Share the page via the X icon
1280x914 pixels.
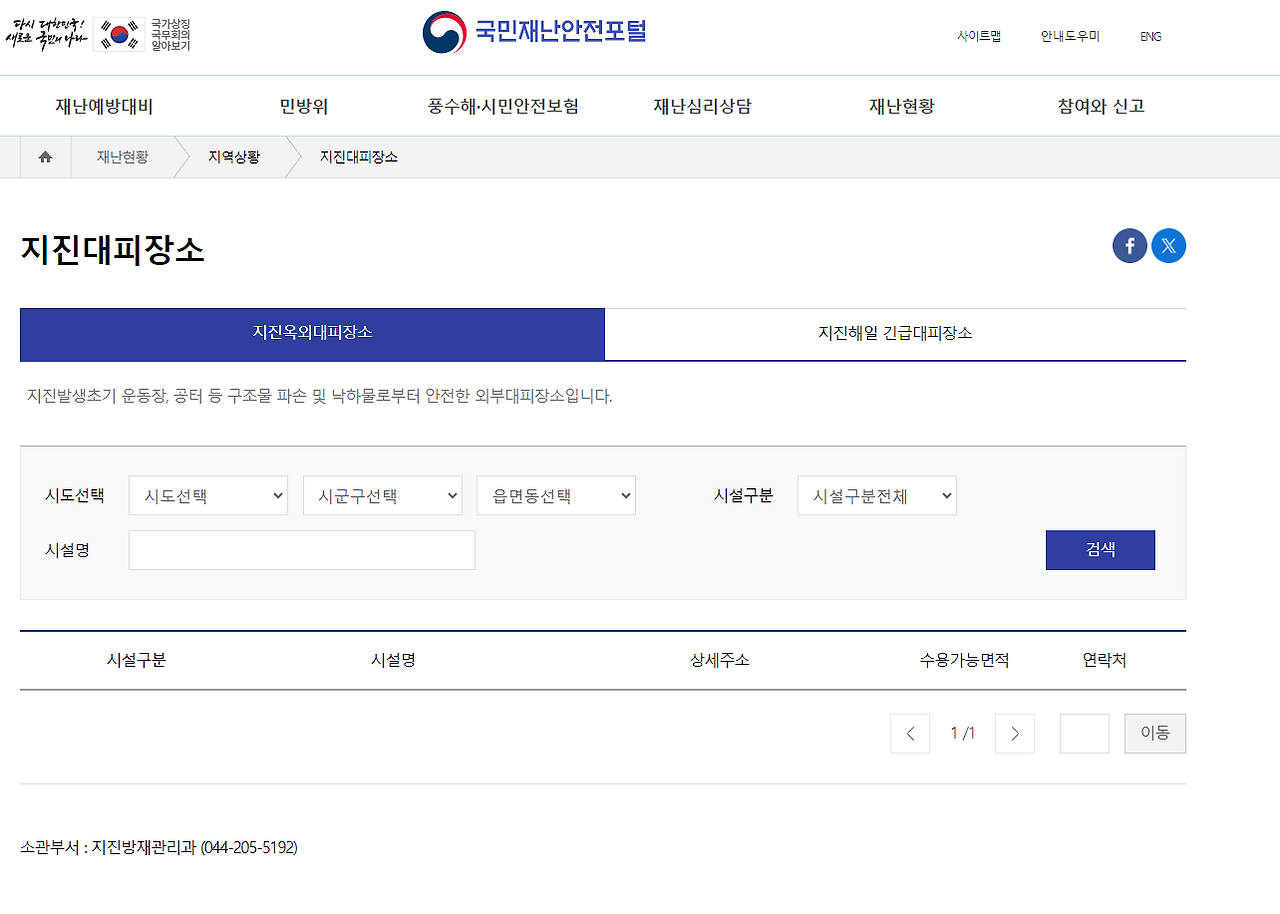1168,245
